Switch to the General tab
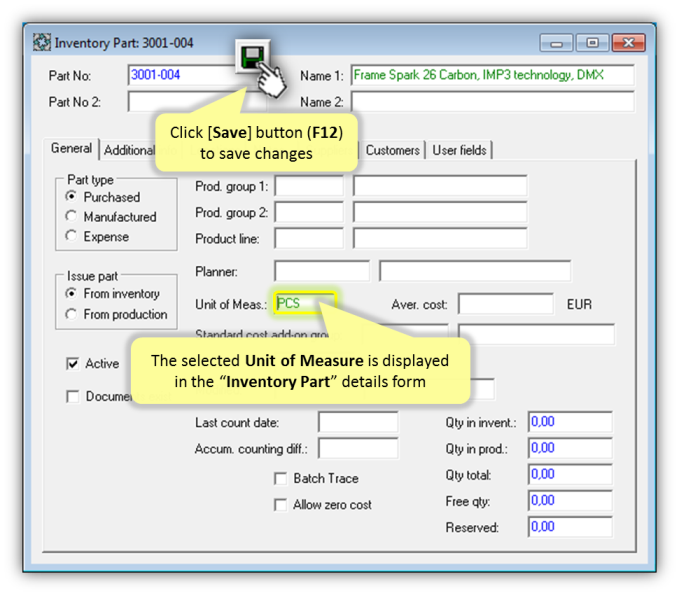The width and height of the screenshot is (679, 595). [x=72, y=149]
